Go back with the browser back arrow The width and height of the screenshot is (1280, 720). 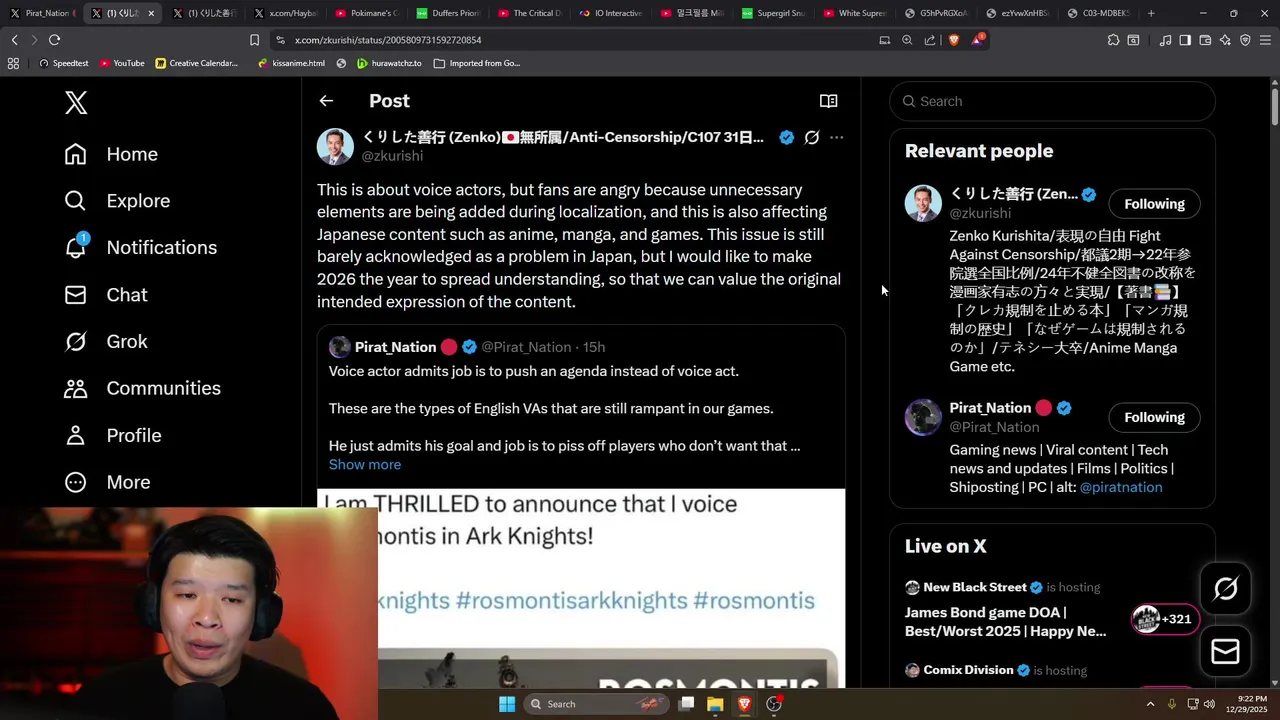14,40
